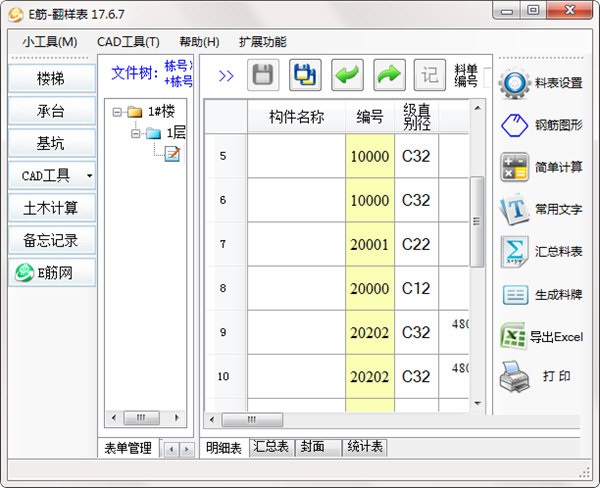The height and width of the screenshot is (488, 600).
Task: Select the 明细表 tab
Action: point(224,448)
